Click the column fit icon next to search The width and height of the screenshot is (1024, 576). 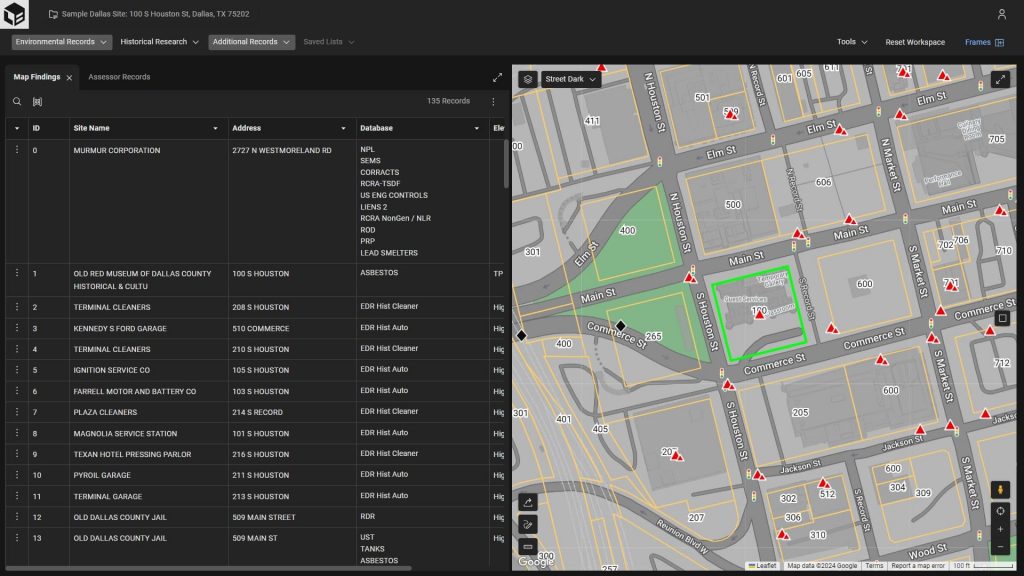point(37,101)
